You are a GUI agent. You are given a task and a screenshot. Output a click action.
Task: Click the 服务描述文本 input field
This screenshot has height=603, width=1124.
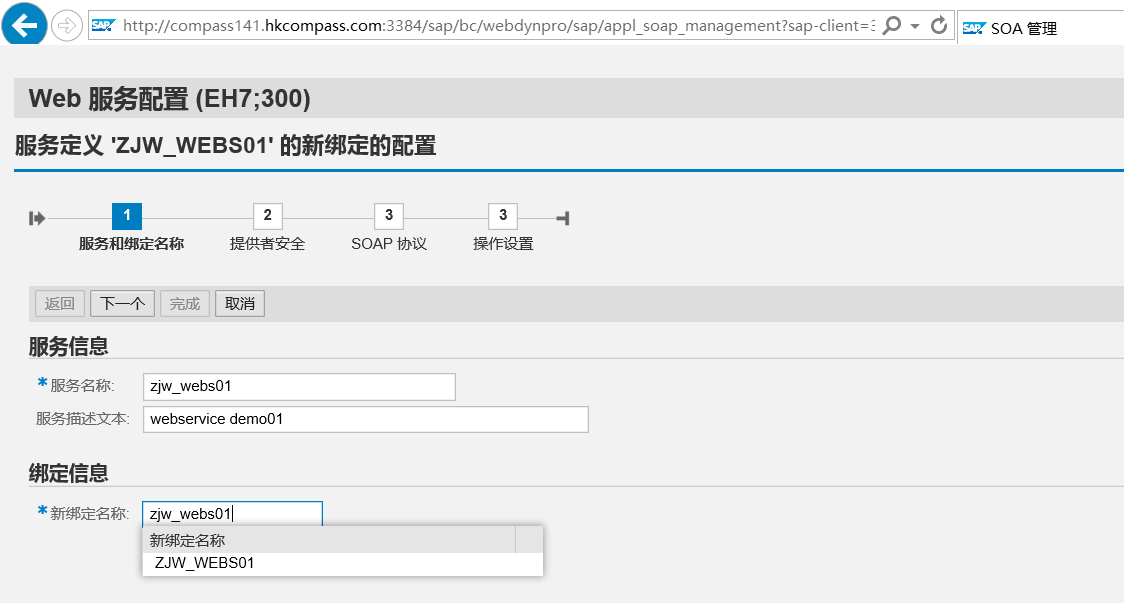pyautogui.click(x=366, y=419)
